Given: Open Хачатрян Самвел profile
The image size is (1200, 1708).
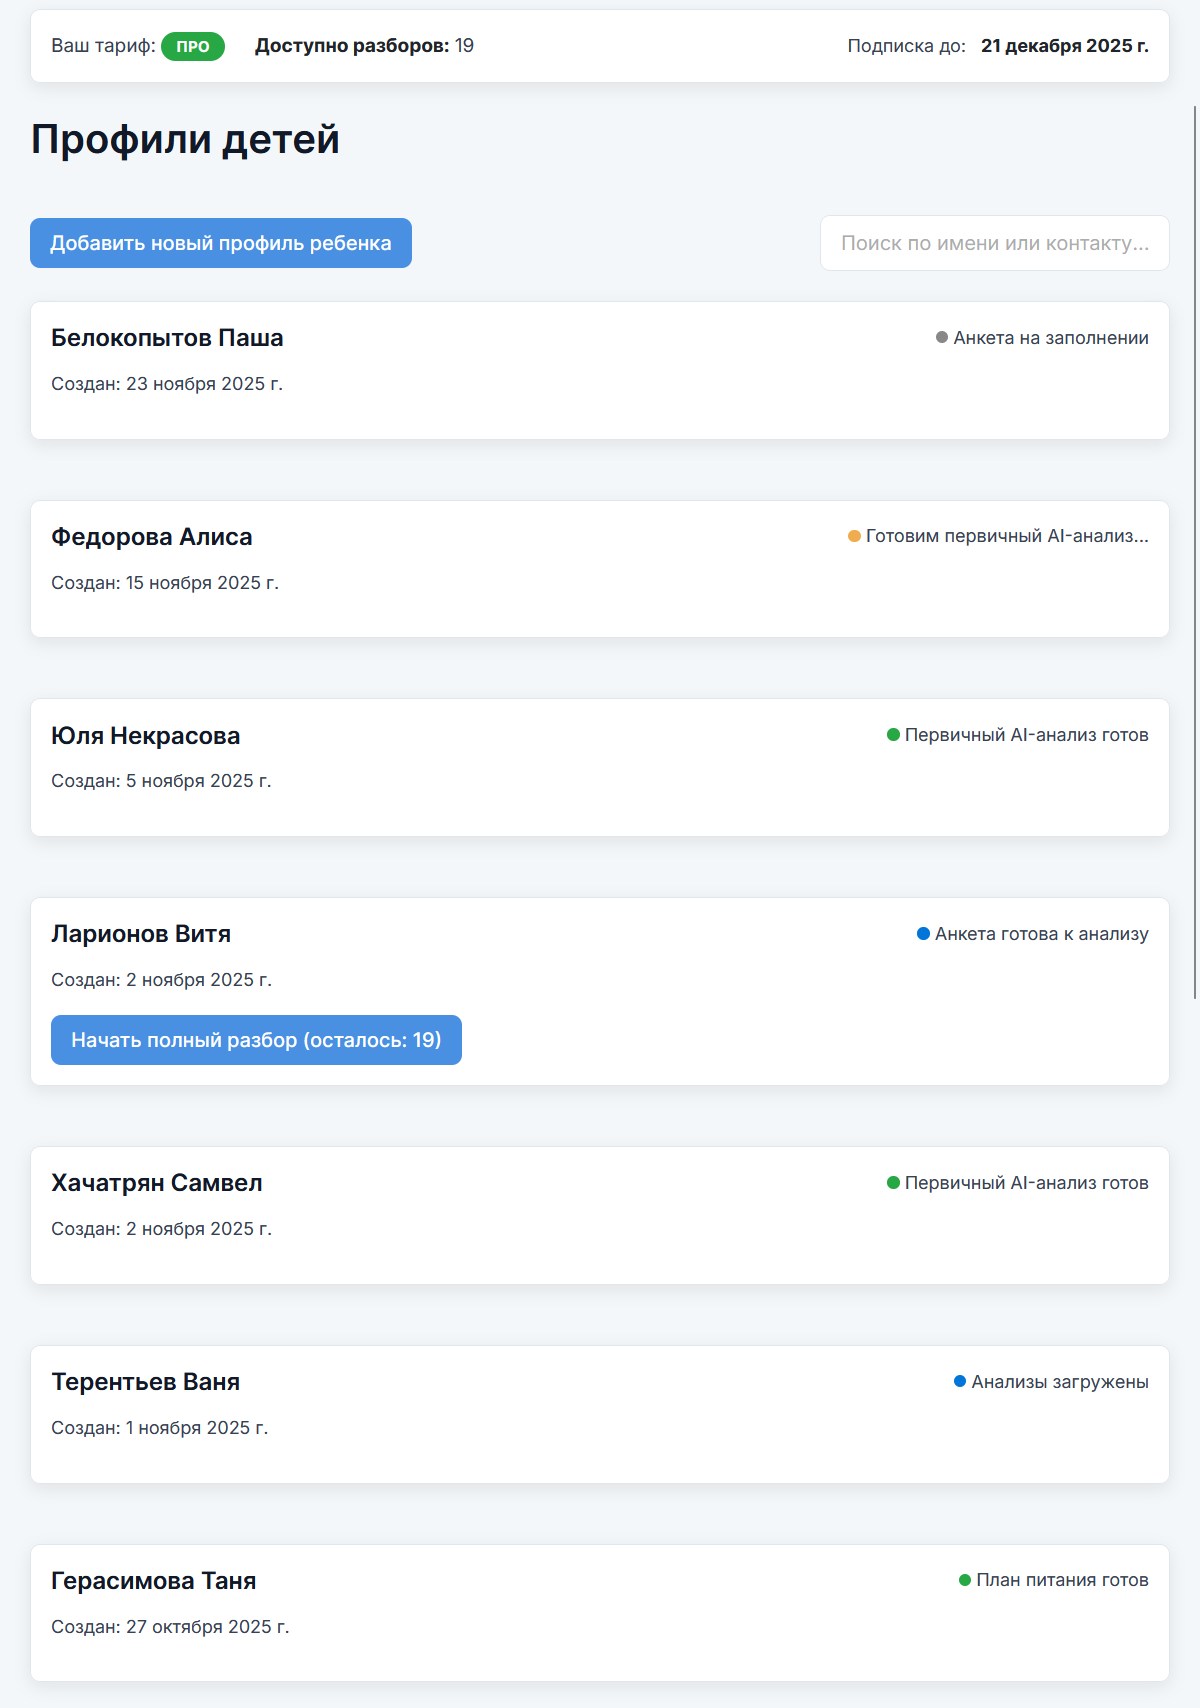Looking at the screenshot, I should (x=157, y=1183).
